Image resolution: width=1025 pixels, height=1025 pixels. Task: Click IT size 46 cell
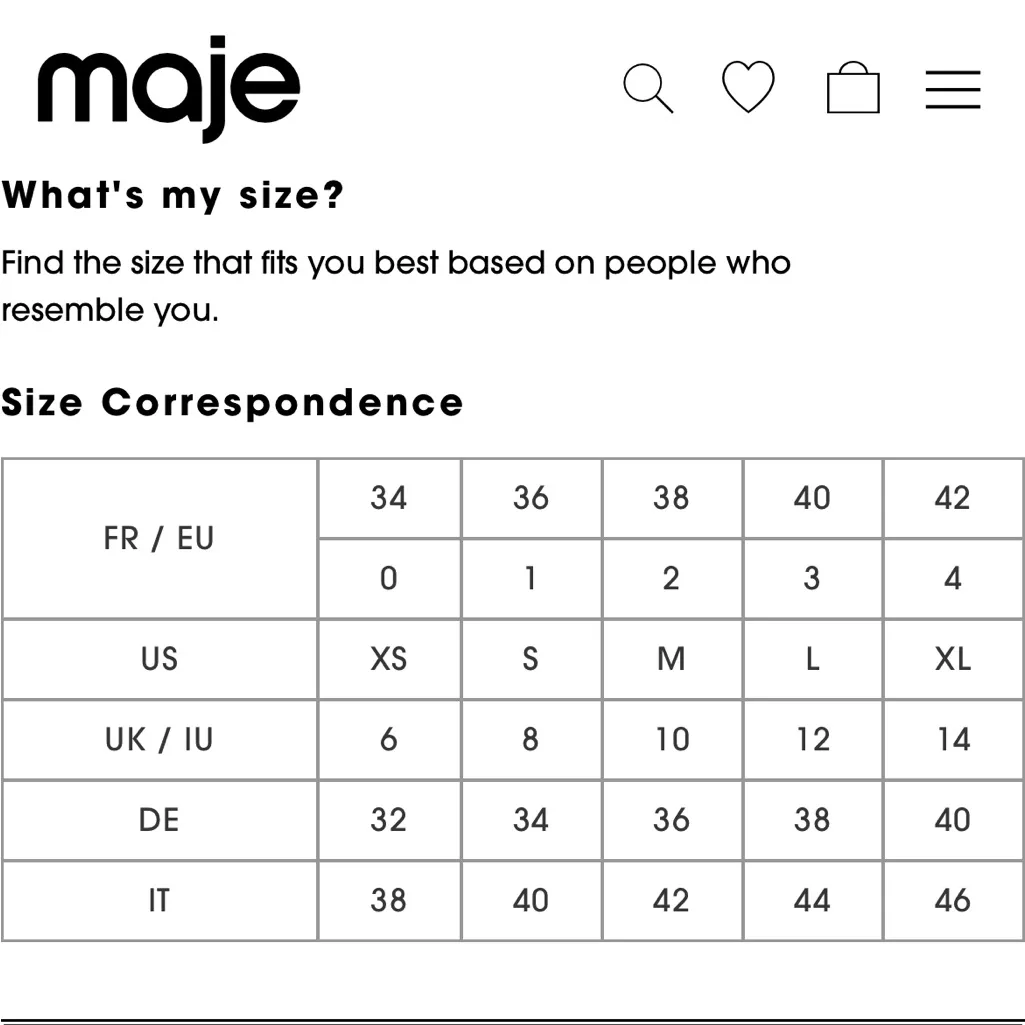pyautogui.click(x=953, y=901)
